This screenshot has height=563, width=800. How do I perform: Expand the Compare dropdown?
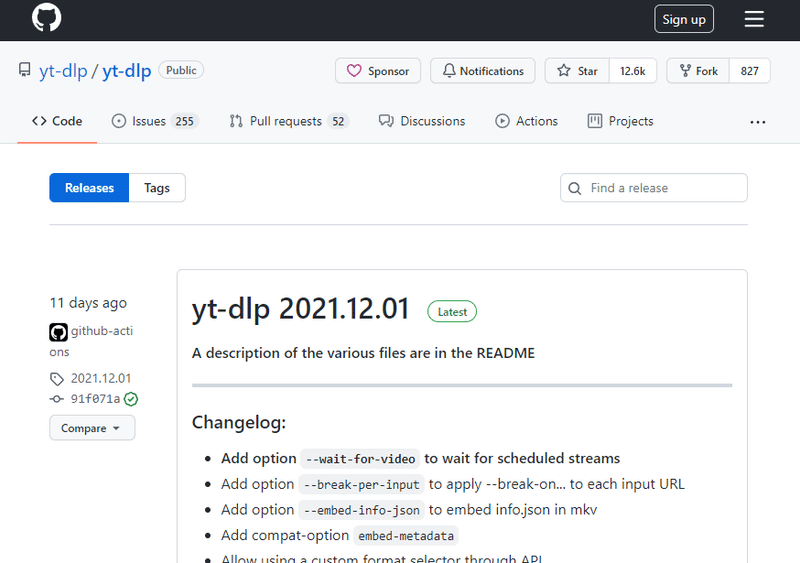pos(92,428)
